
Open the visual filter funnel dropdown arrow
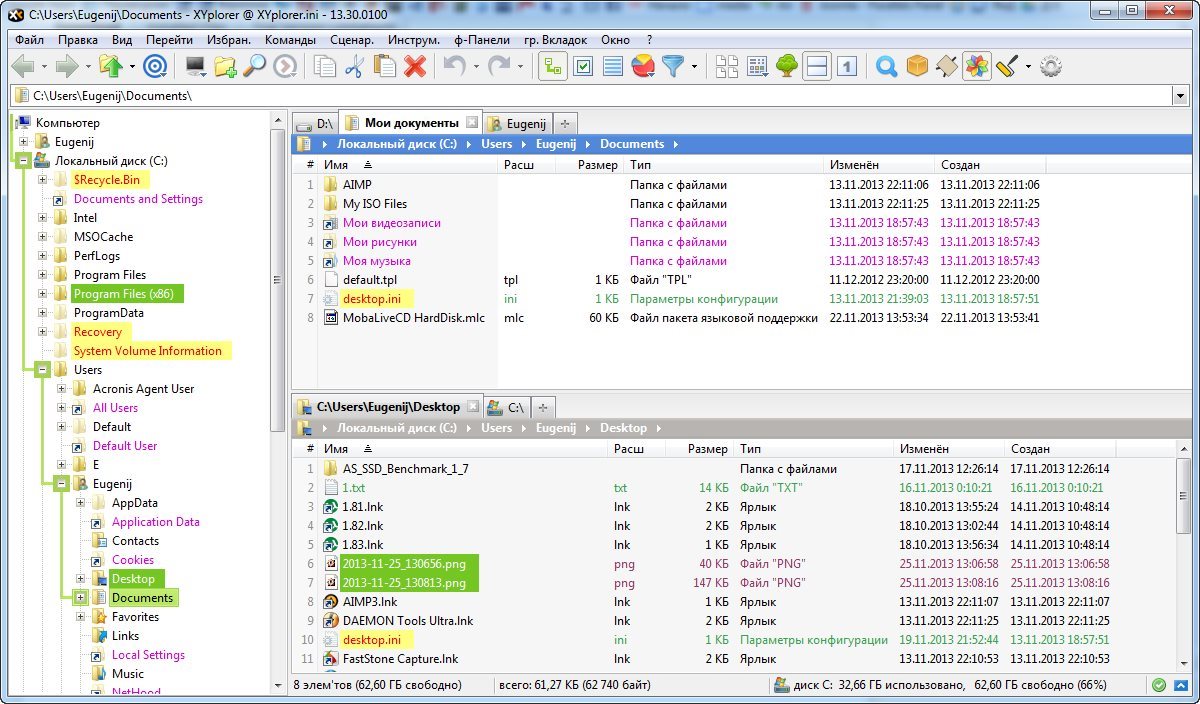pos(694,67)
